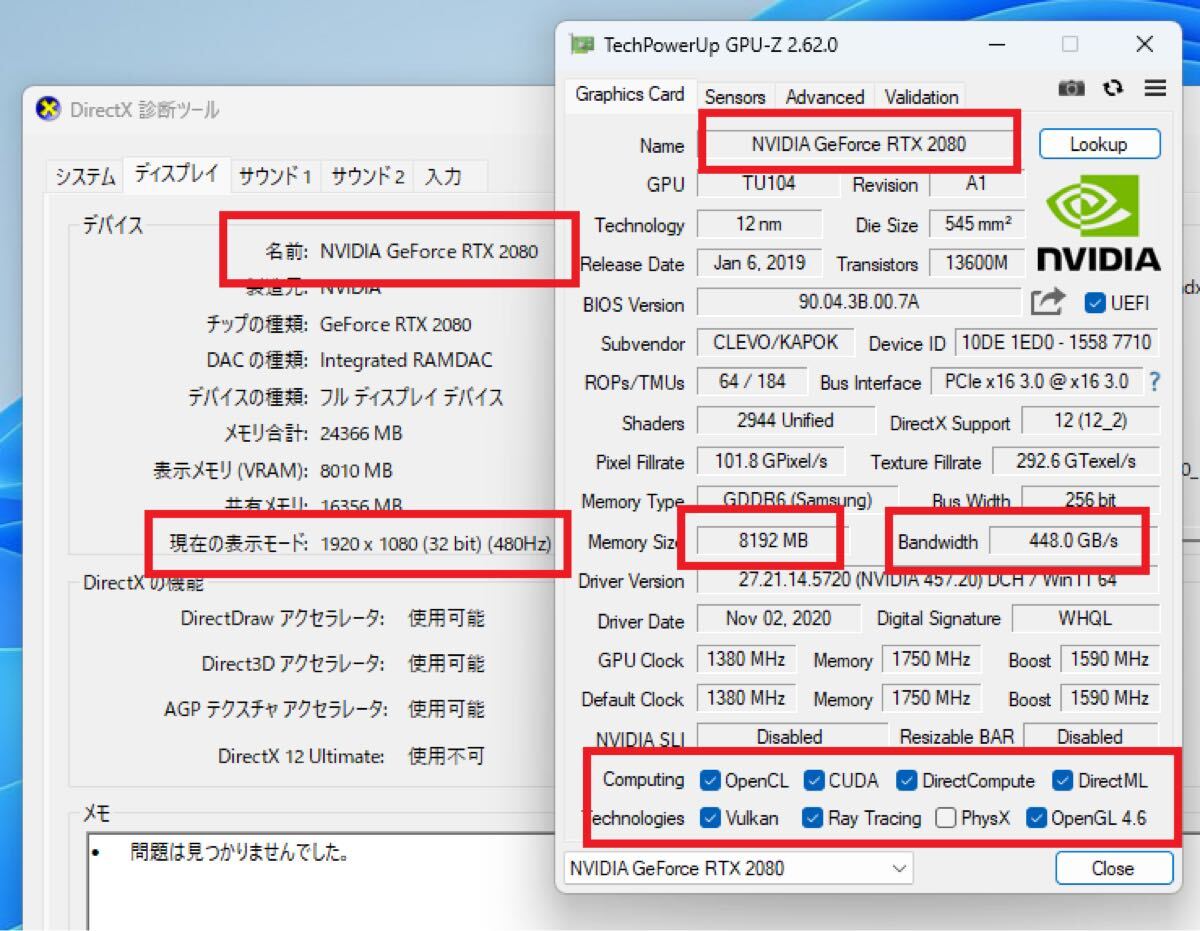Click the Digital Signature value WHQL

pos(1085,619)
